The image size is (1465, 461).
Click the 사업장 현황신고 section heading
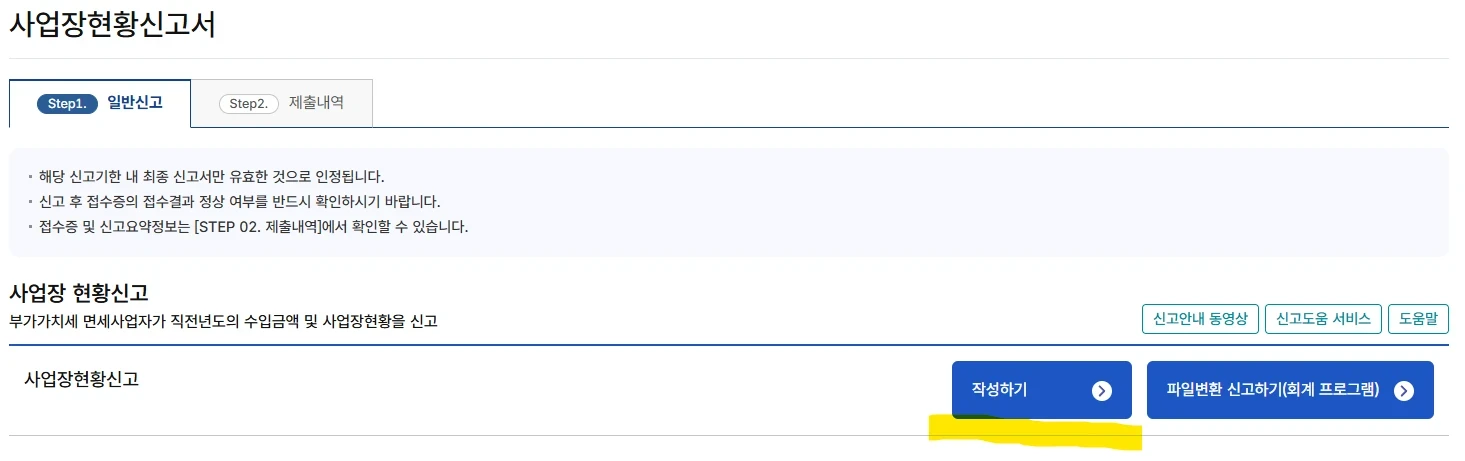[x=79, y=293]
